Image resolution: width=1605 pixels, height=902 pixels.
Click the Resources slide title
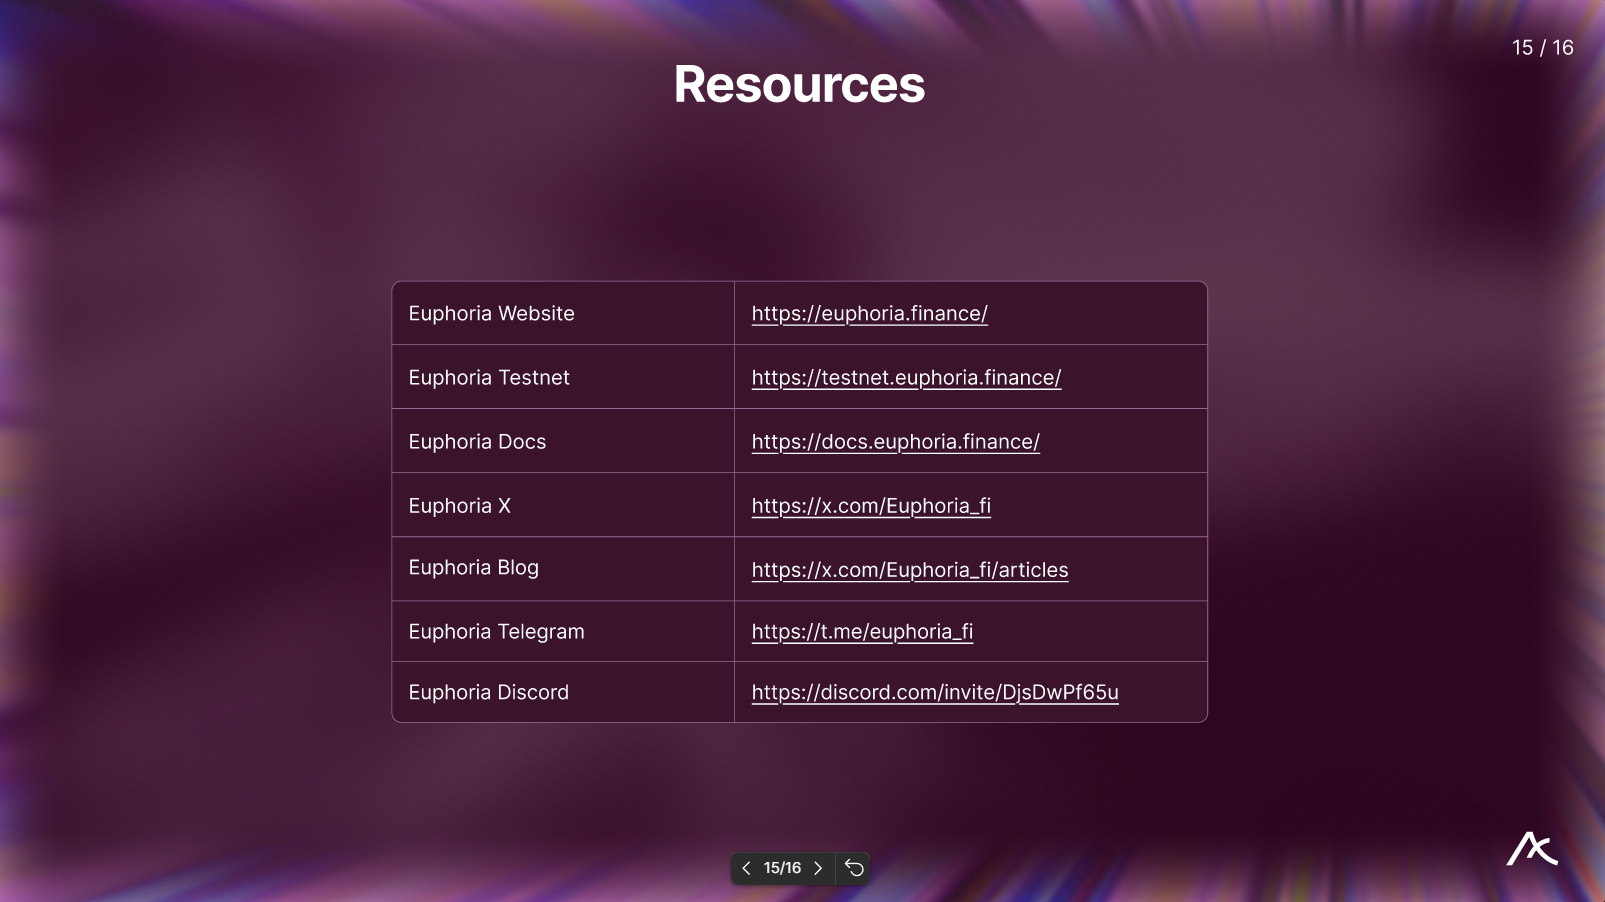799,85
